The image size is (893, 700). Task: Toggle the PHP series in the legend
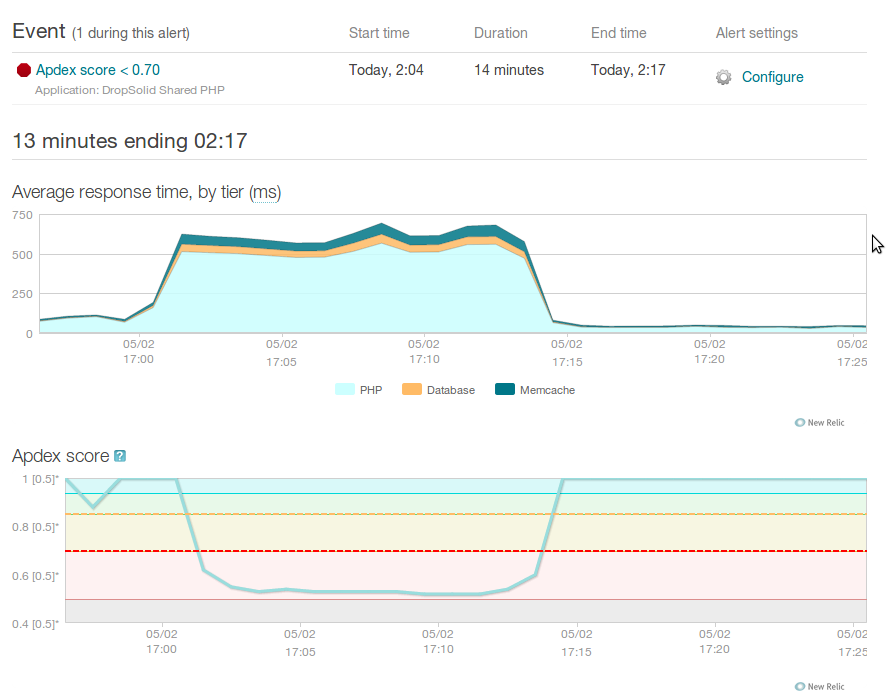[359, 390]
